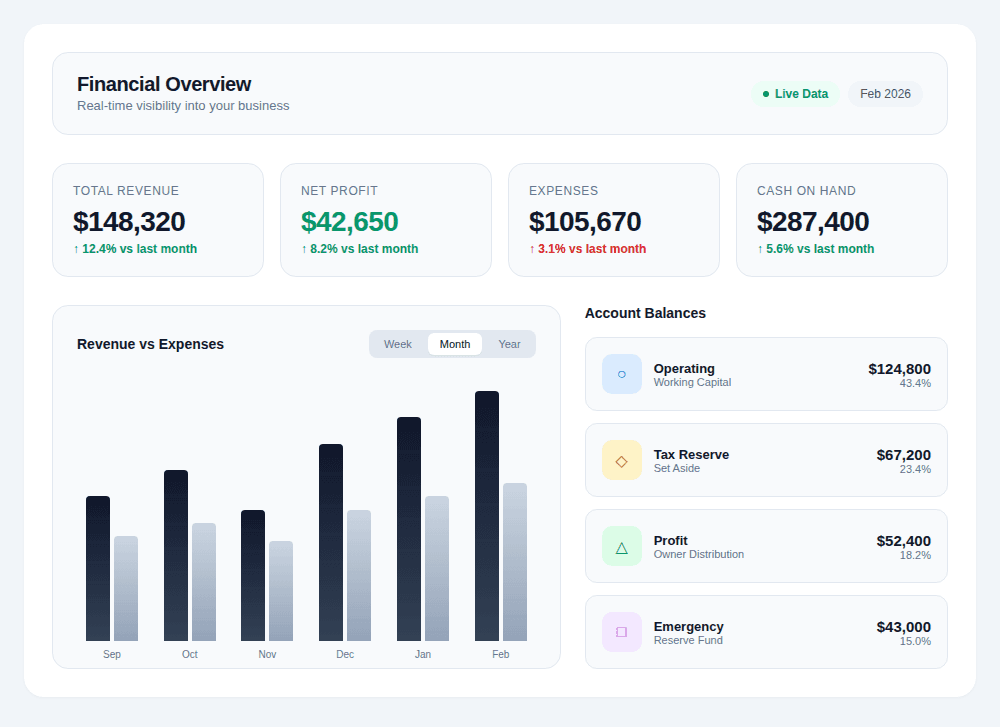Click "12.4% vs last month" text
Viewport: 1000px width, 727px height.
[x=140, y=249]
